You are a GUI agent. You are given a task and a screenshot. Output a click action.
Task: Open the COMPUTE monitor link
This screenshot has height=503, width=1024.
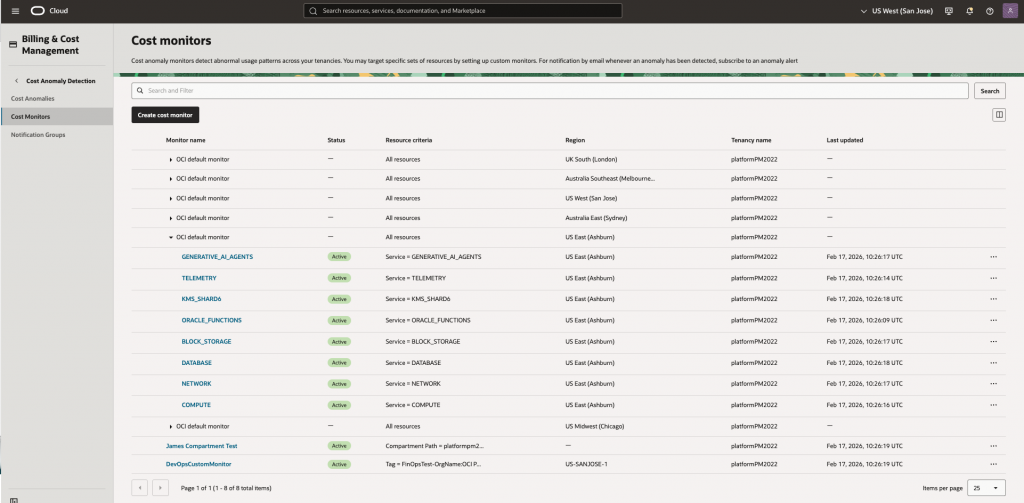196,405
